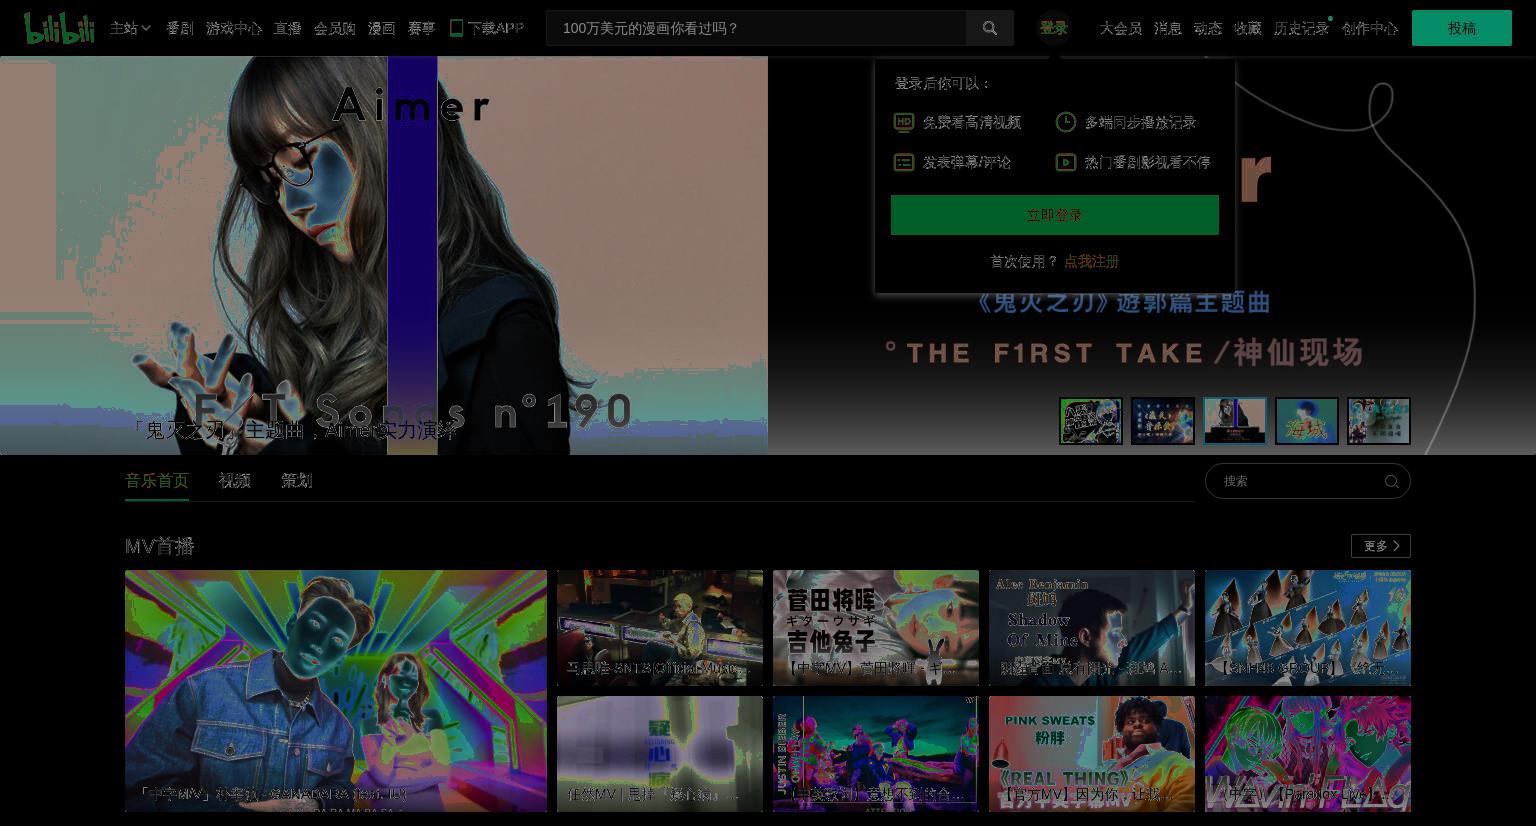Open 收藏 in the header
The width and height of the screenshot is (1536, 826).
tap(1248, 28)
